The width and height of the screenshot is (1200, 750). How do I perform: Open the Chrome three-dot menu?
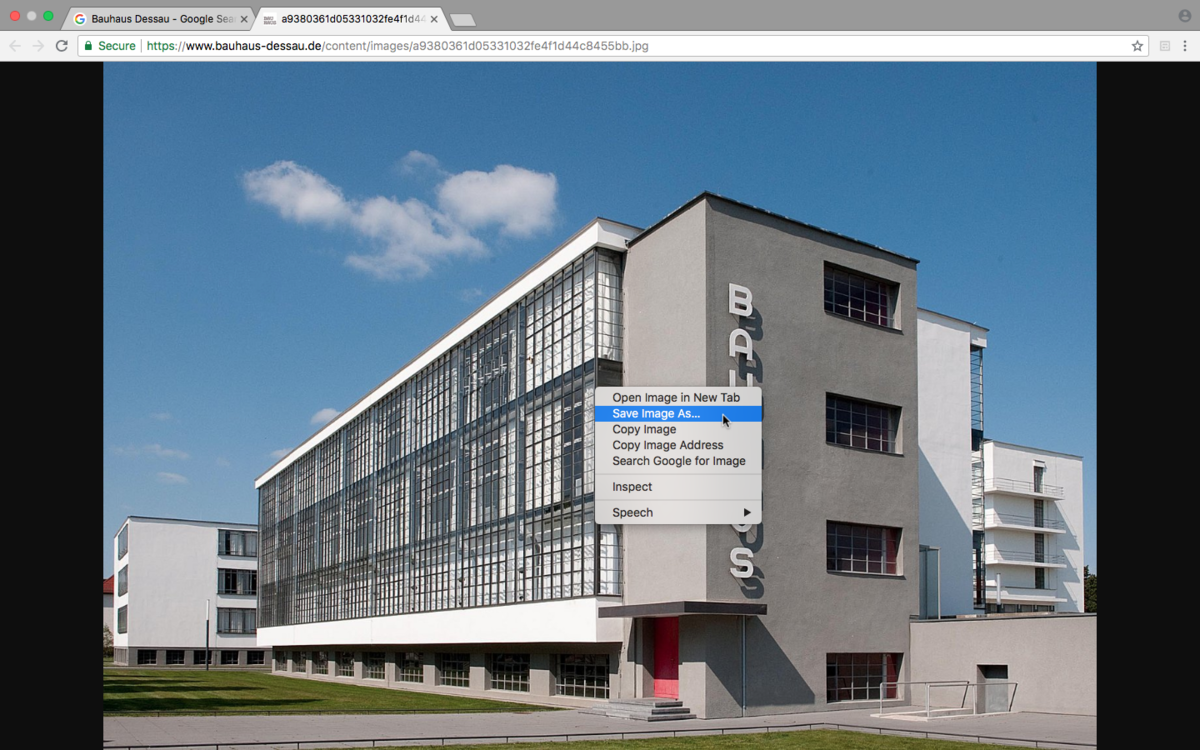(1185, 46)
